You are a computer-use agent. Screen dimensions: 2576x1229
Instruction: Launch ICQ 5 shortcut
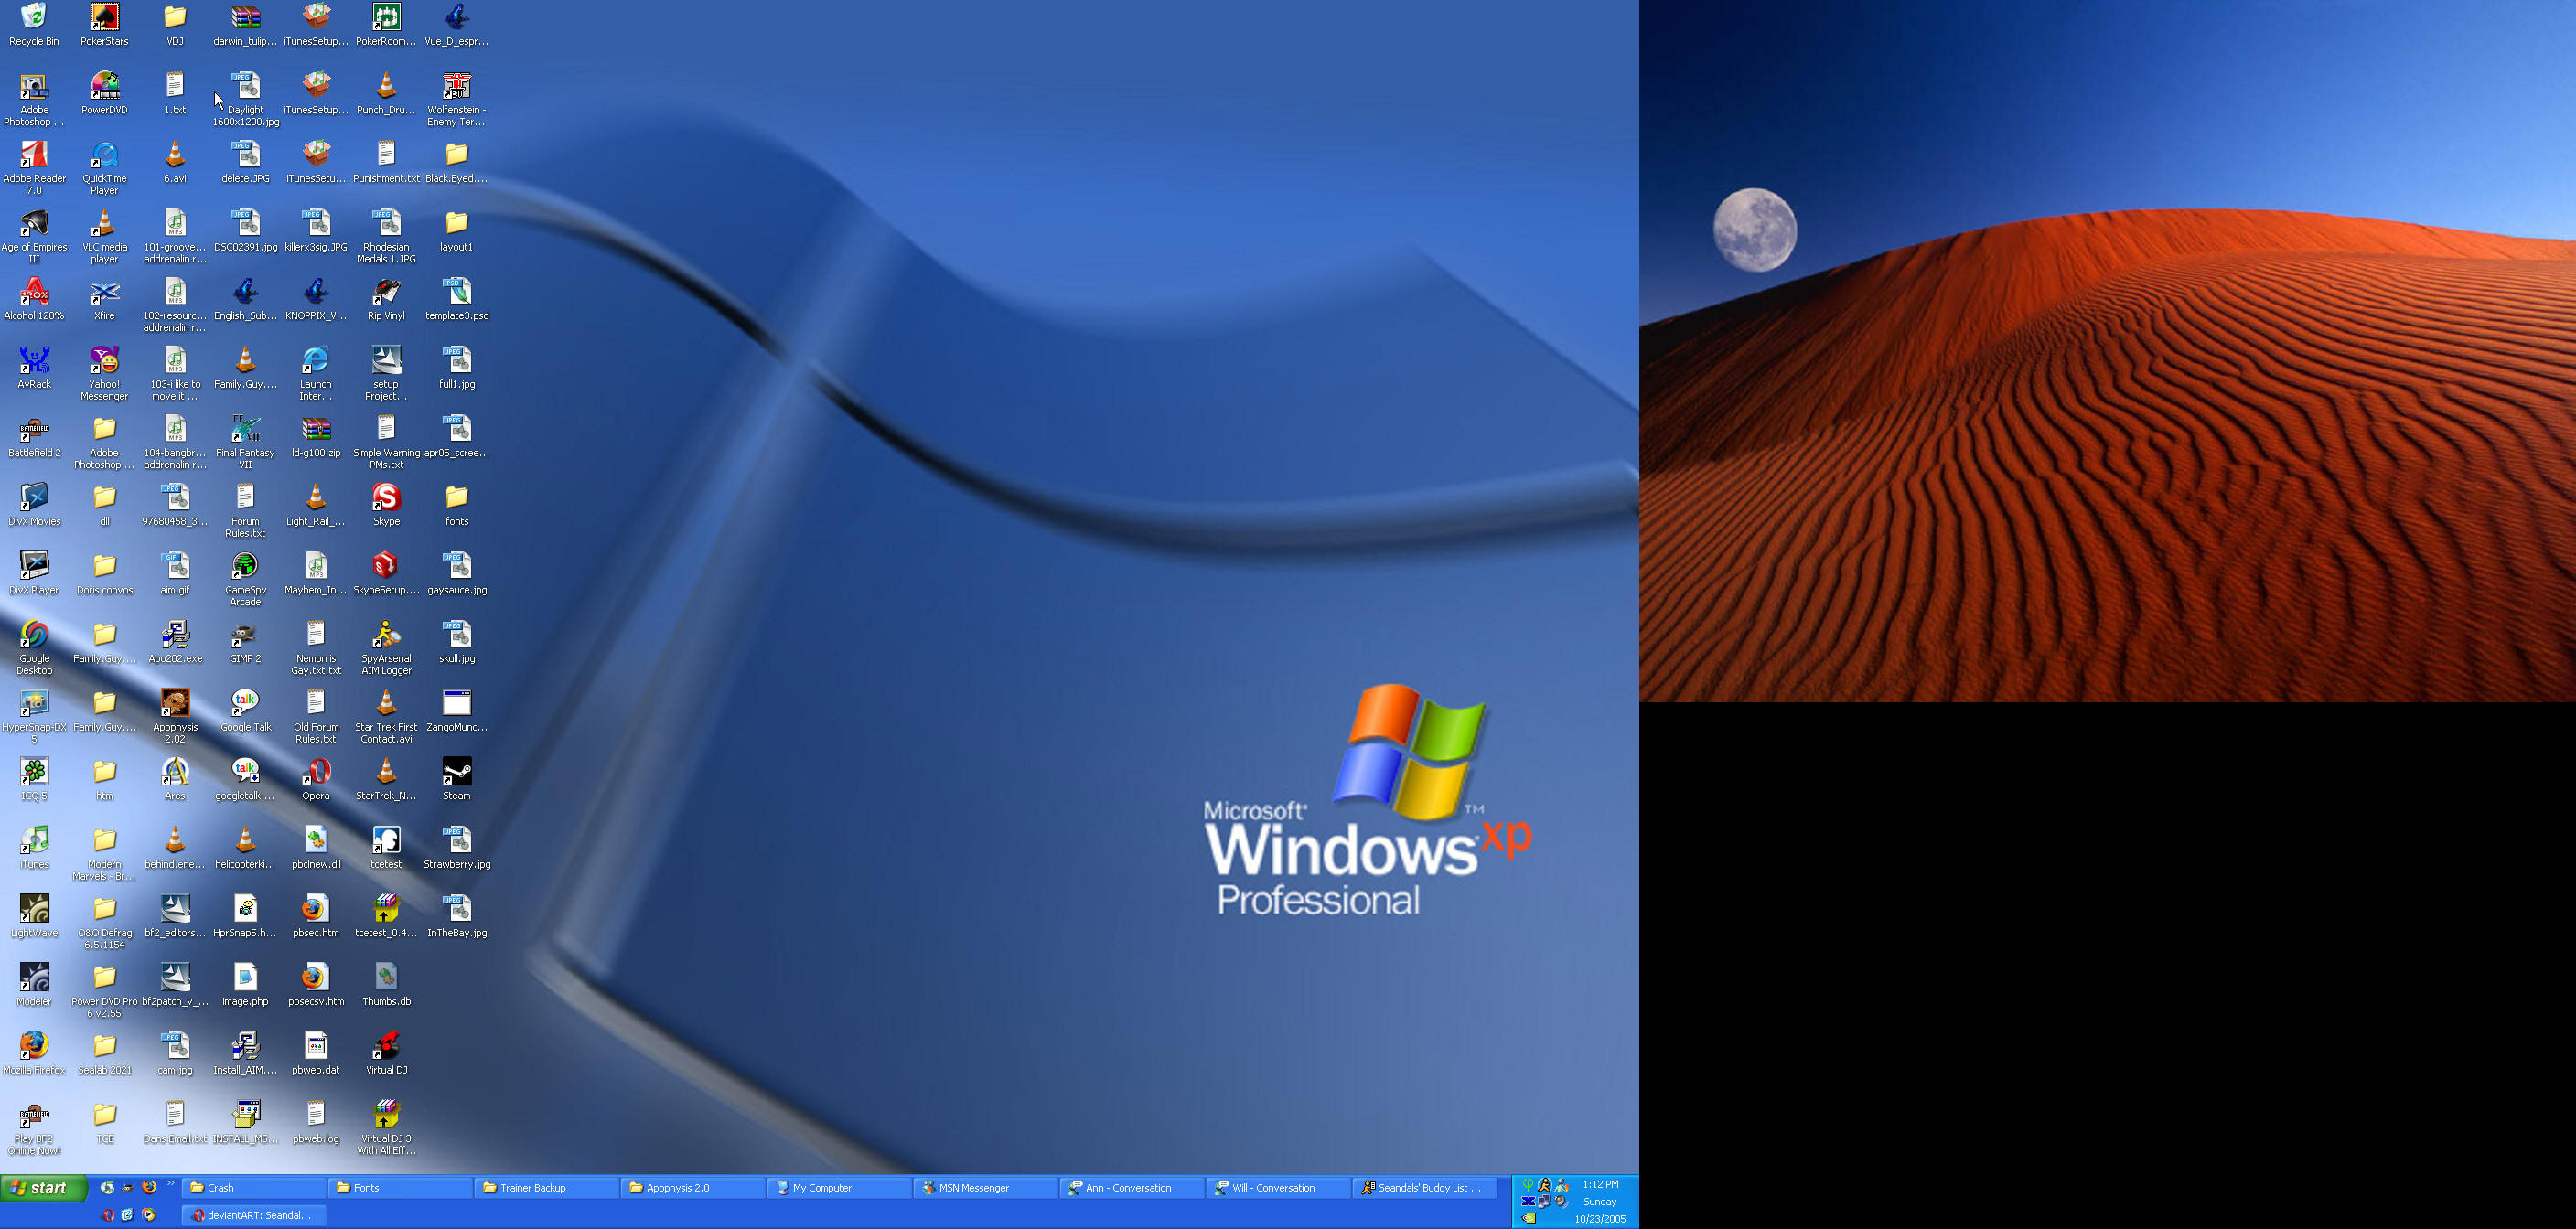34,779
